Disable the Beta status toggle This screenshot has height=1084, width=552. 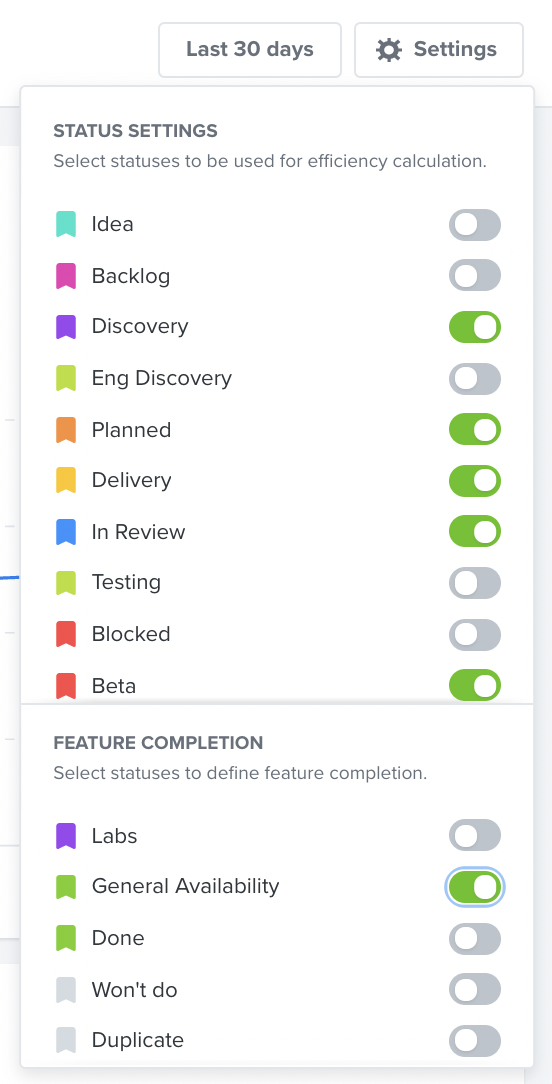click(475, 685)
